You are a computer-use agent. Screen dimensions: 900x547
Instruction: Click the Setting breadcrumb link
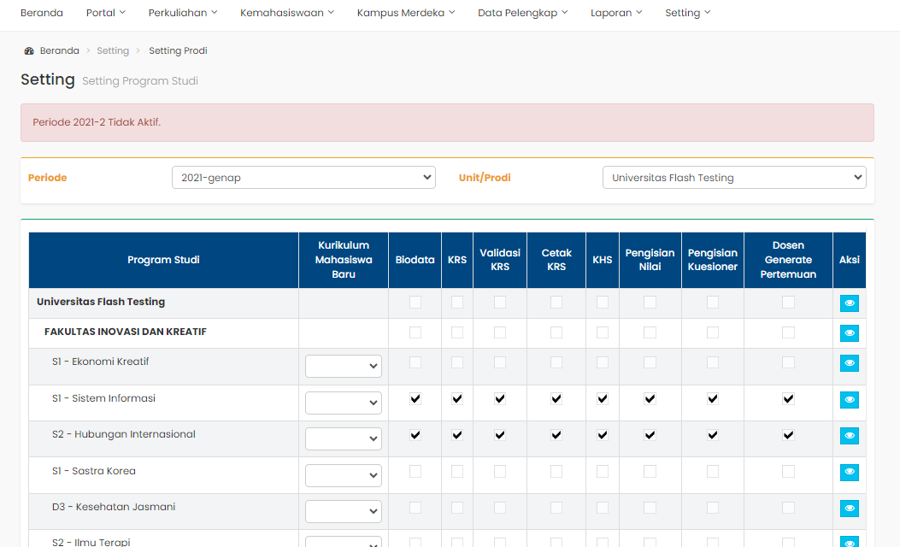click(x=113, y=51)
